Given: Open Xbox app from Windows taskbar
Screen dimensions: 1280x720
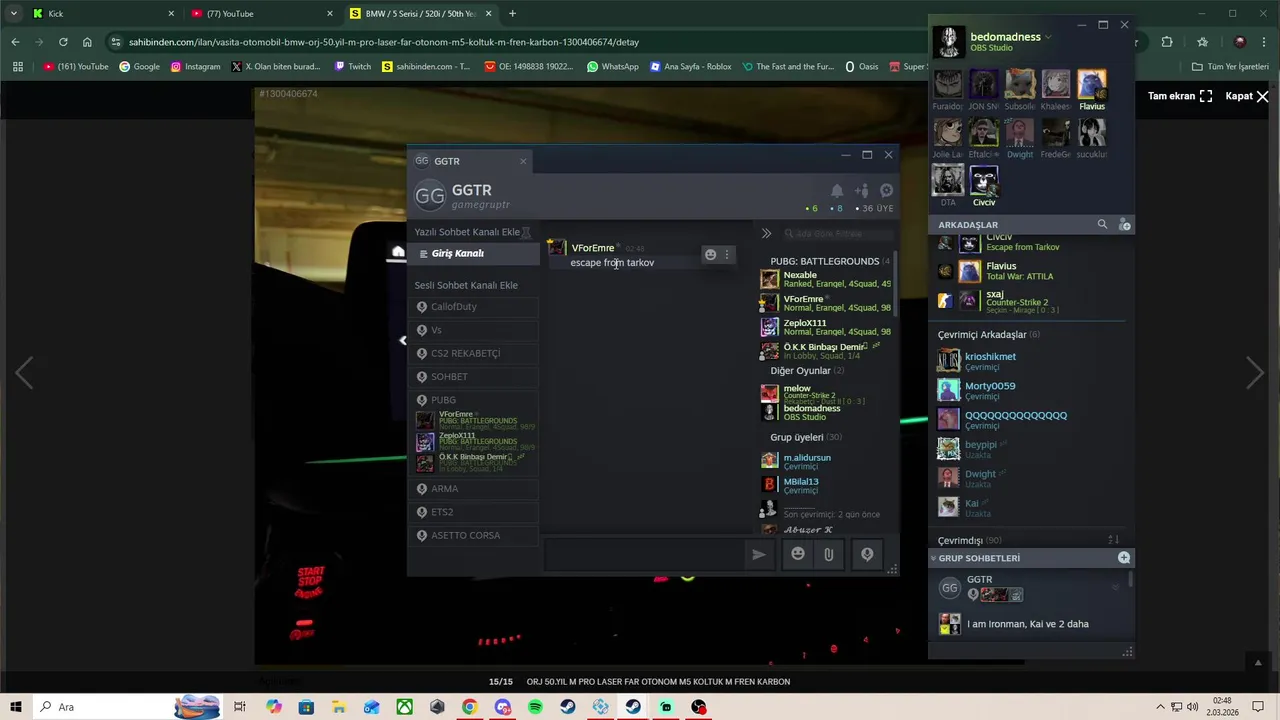Looking at the screenshot, I should 404,707.
